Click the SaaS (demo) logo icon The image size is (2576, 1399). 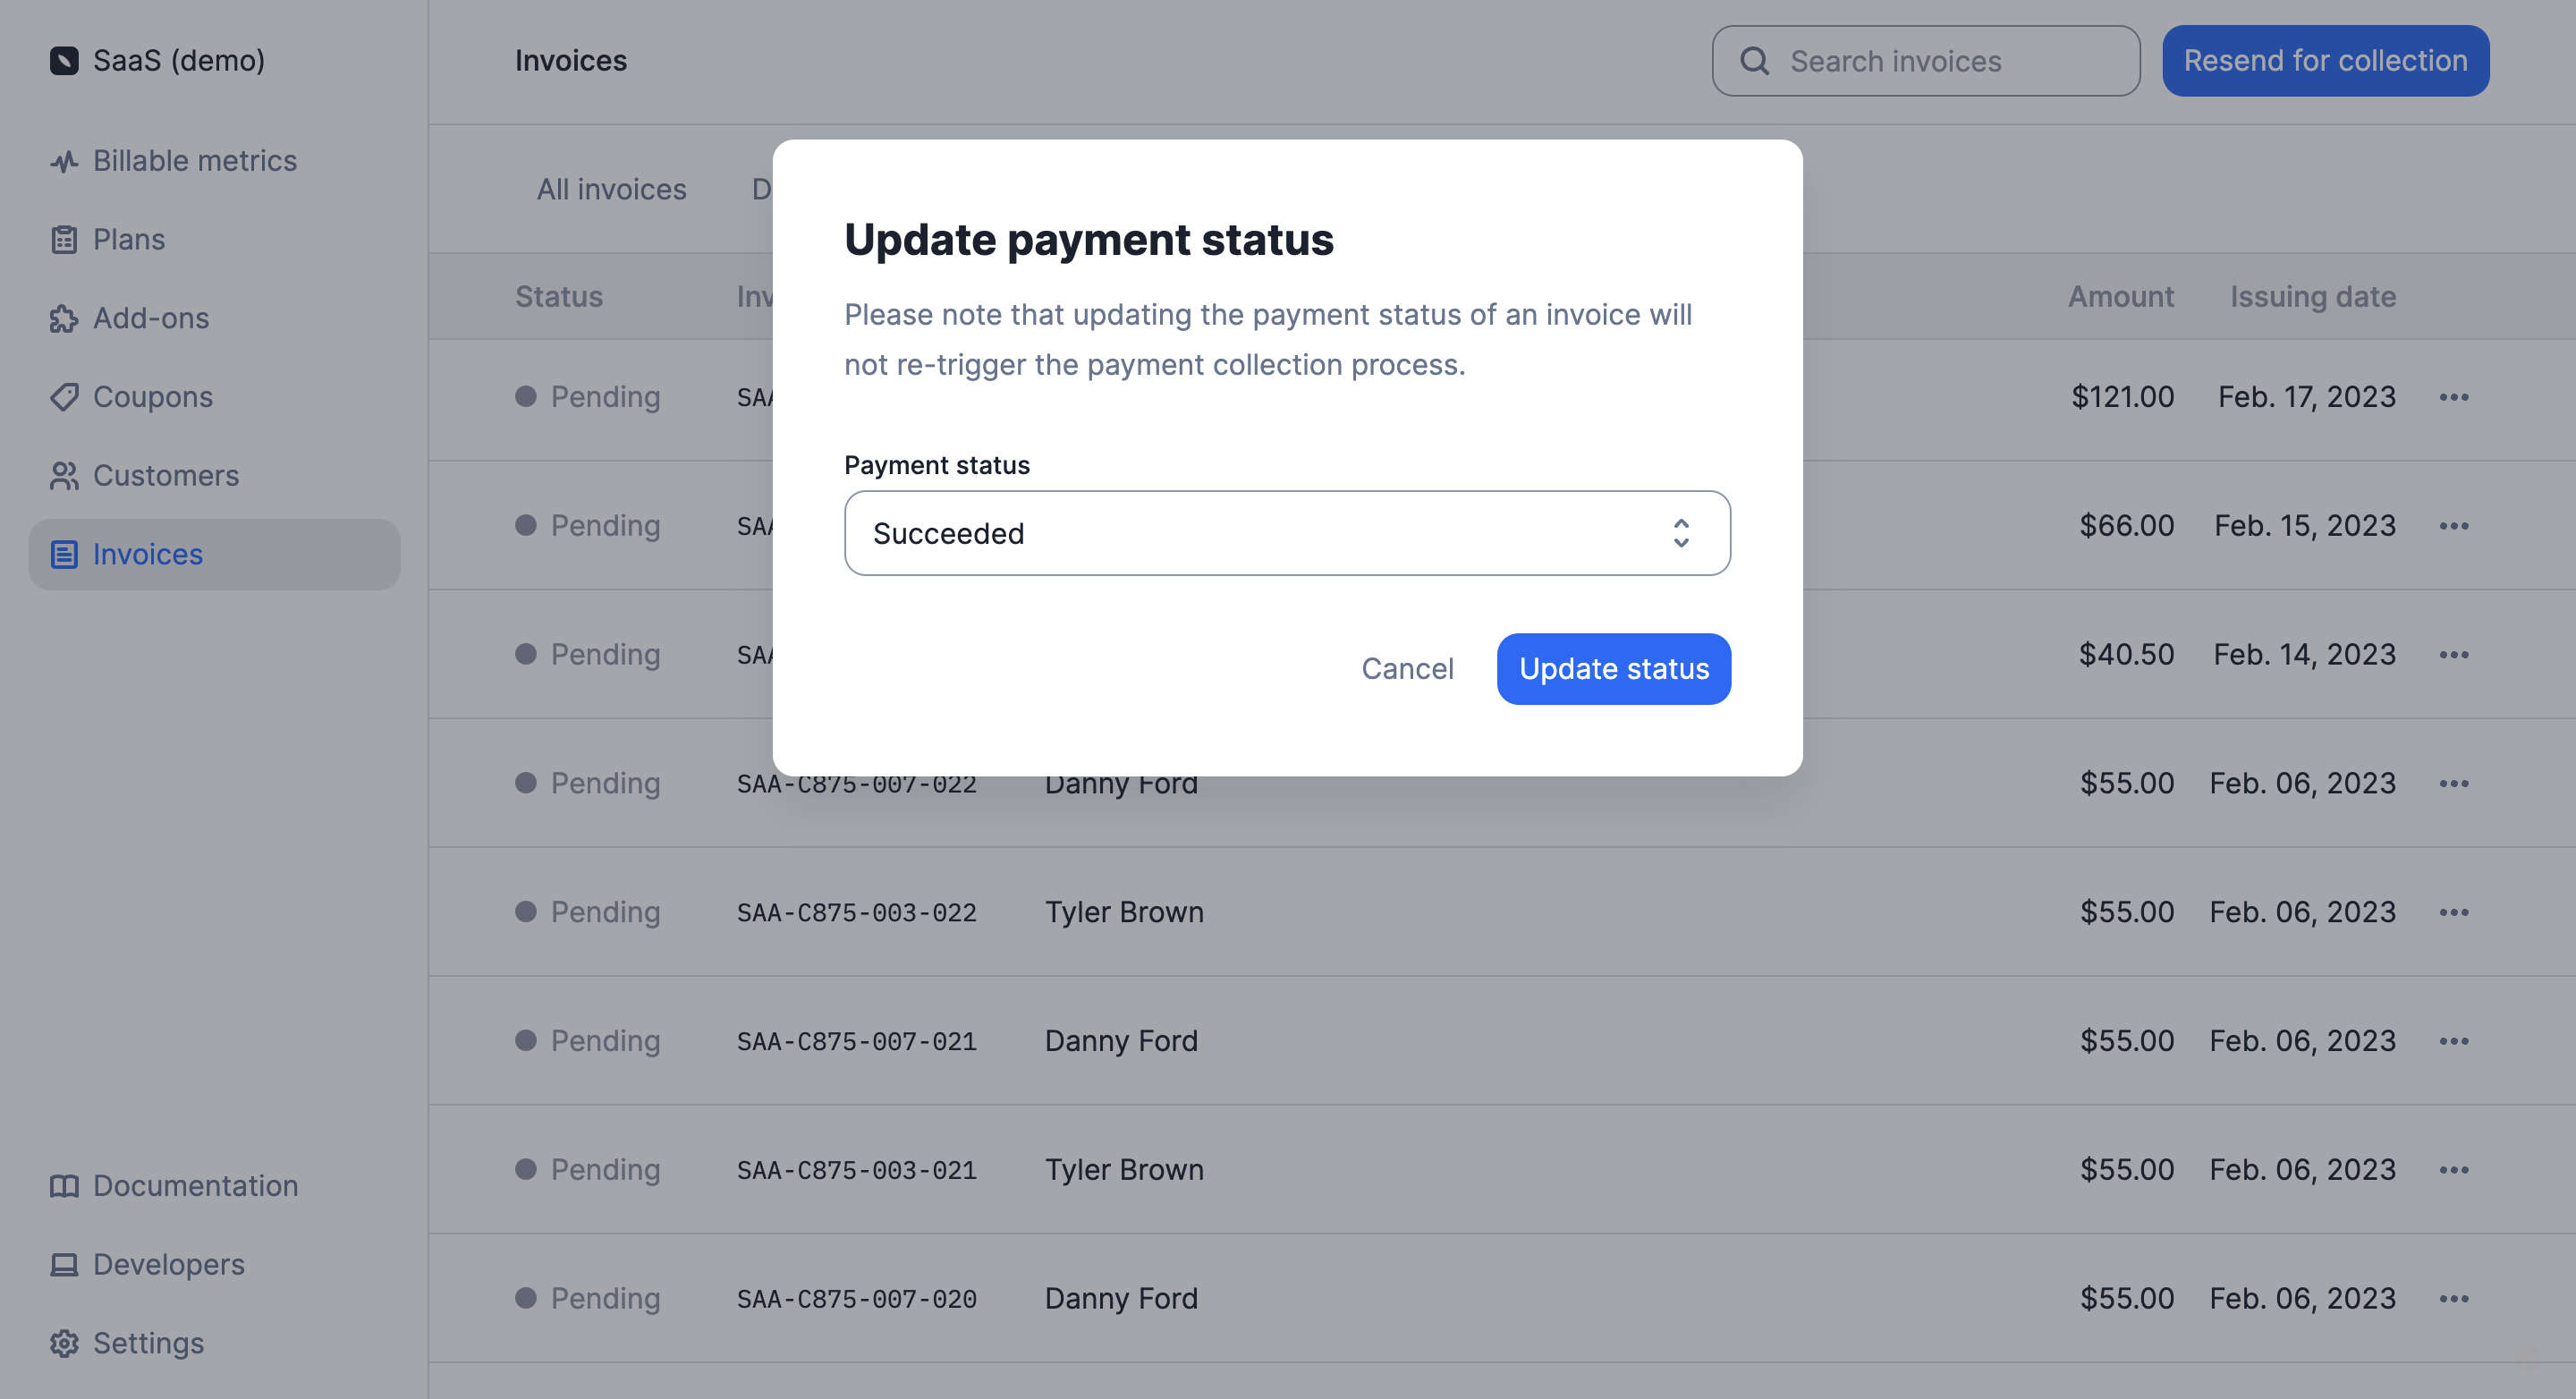click(64, 61)
